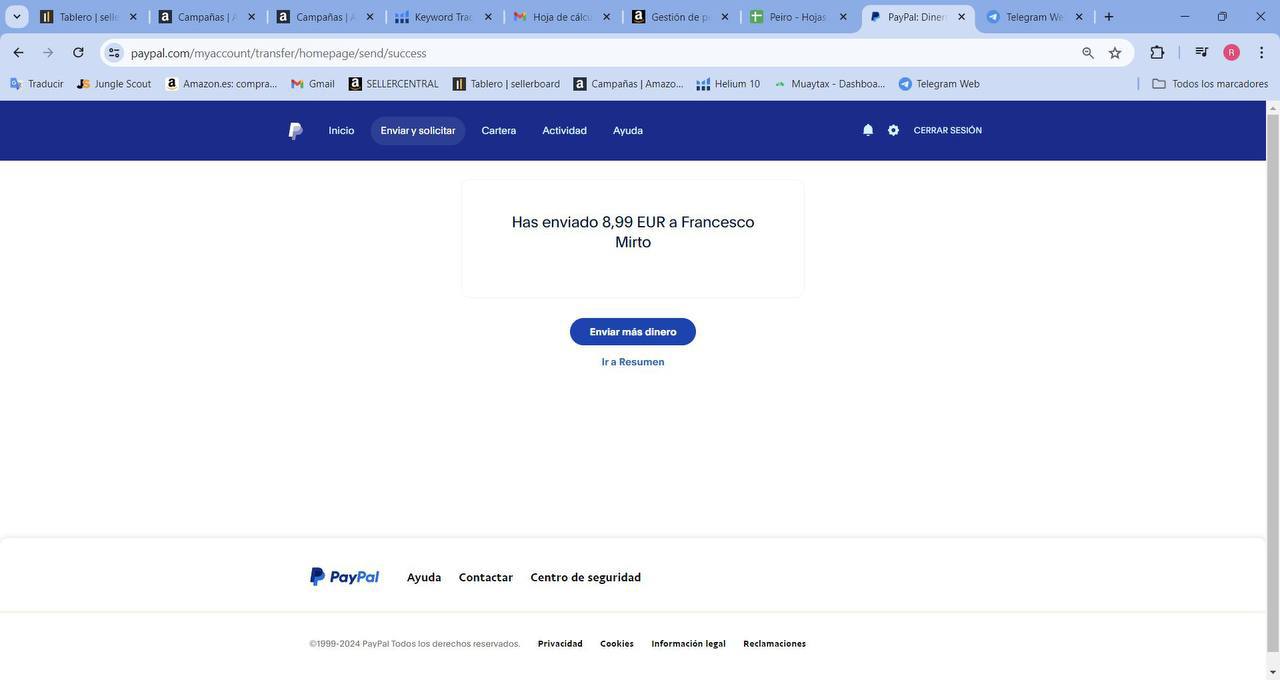Open the Tablero sellerboard bookmark
The height and width of the screenshot is (680, 1280).
[506, 84]
